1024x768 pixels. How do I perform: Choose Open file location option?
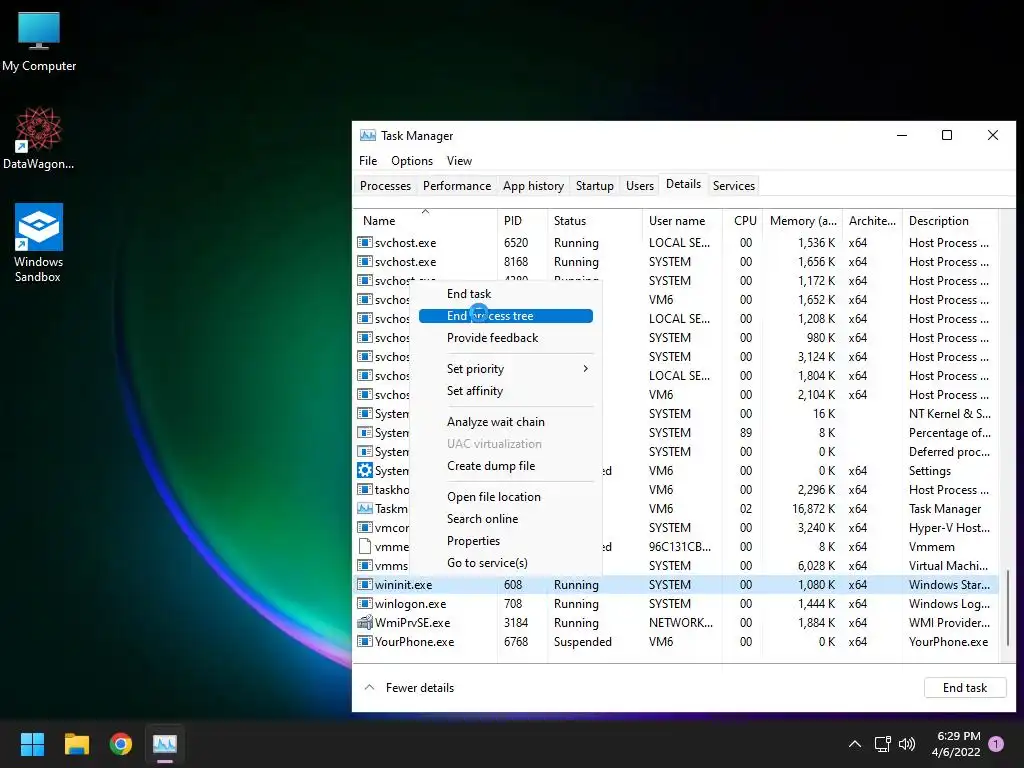pos(506,497)
